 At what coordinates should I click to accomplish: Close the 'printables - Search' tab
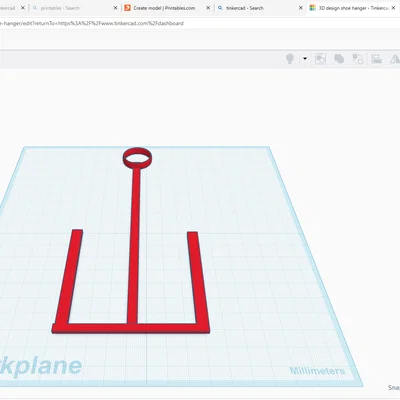click(x=115, y=8)
